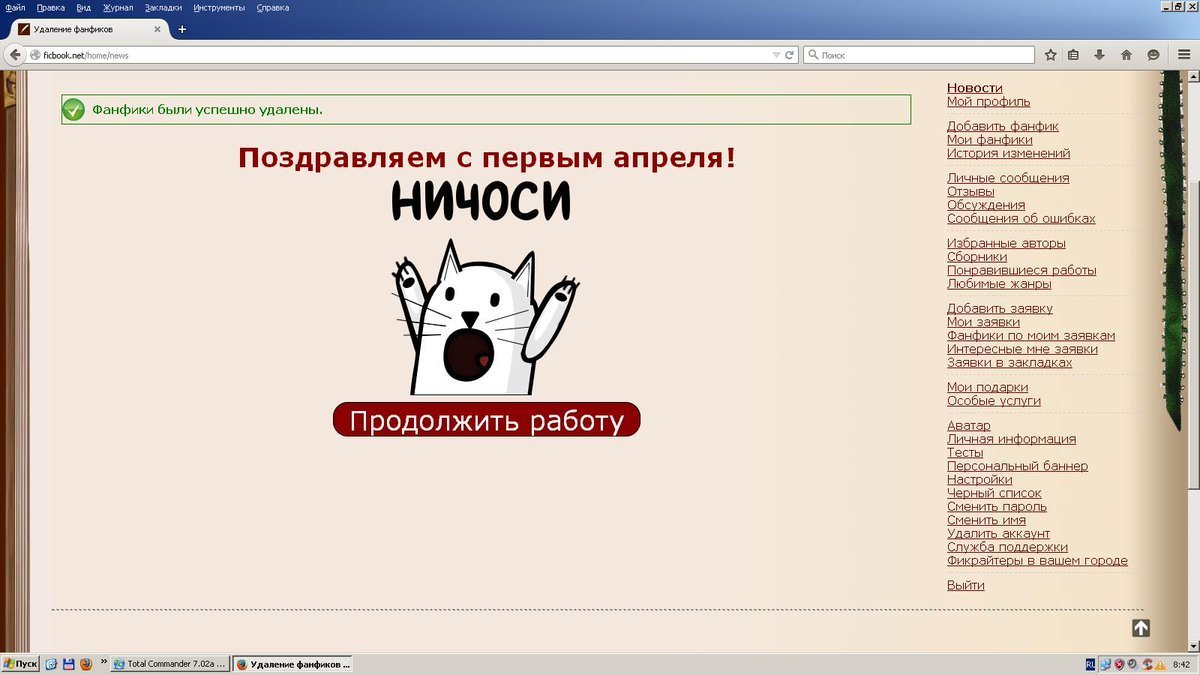Click the Сменить пароль link

point(997,506)
